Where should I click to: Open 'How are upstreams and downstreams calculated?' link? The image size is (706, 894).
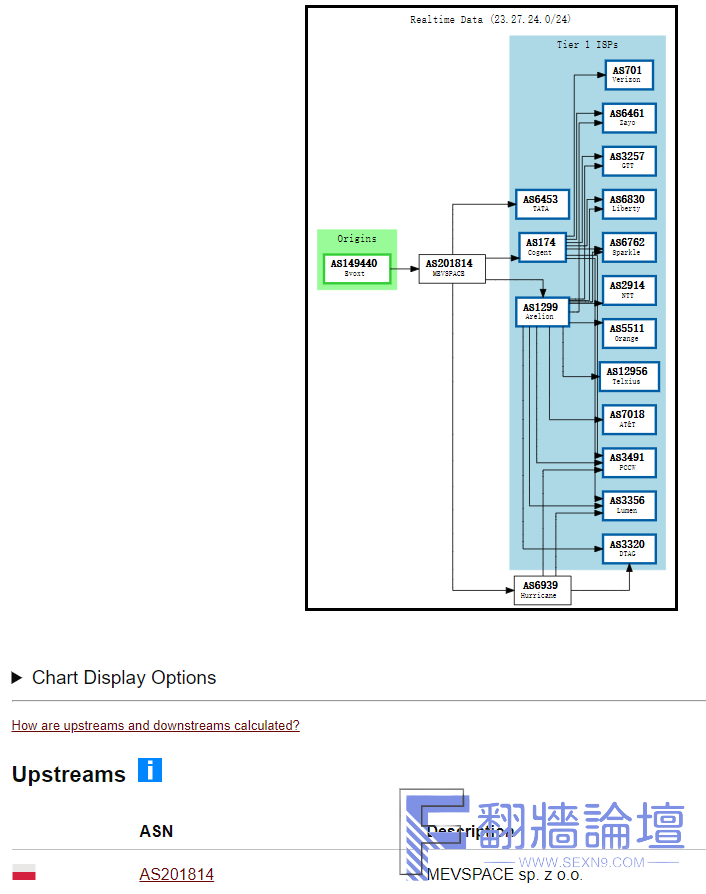pos(156,725)
